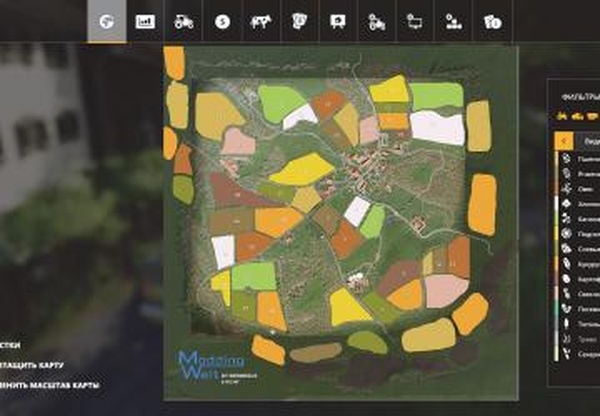
Task: Select the light green field at the map's top right
Action: point(437,96)
